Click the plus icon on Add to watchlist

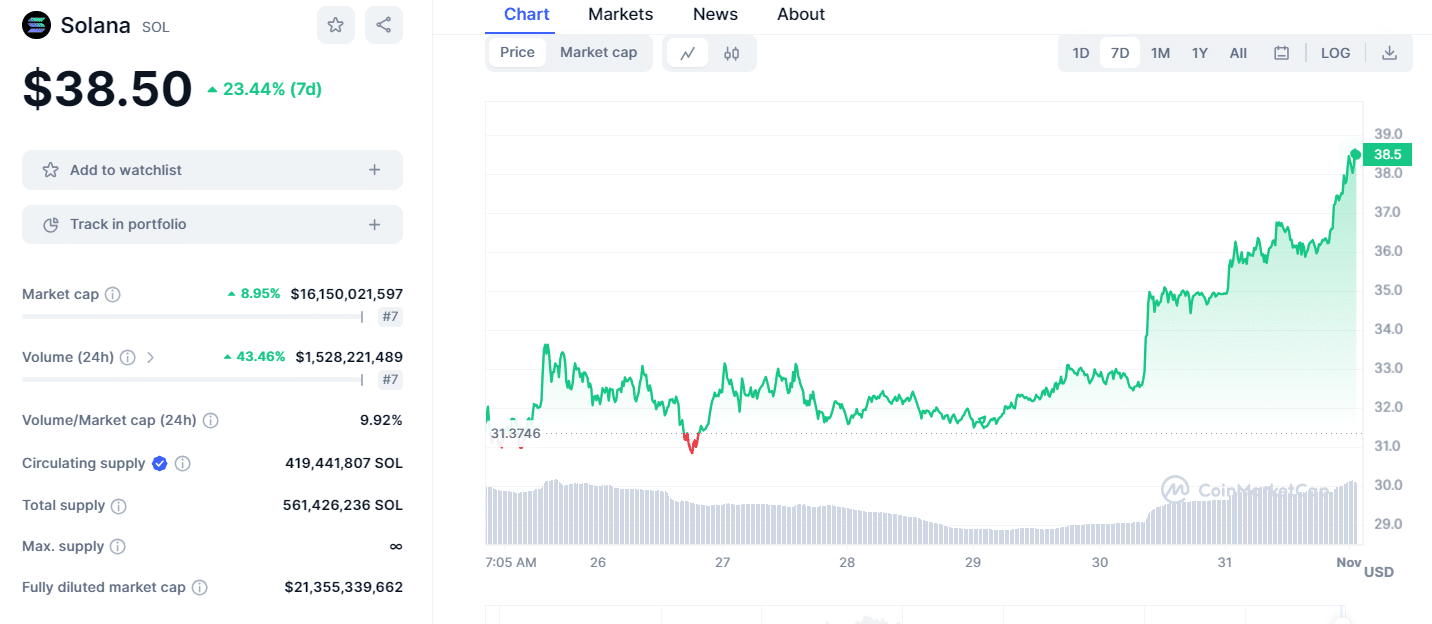[374, 170]
